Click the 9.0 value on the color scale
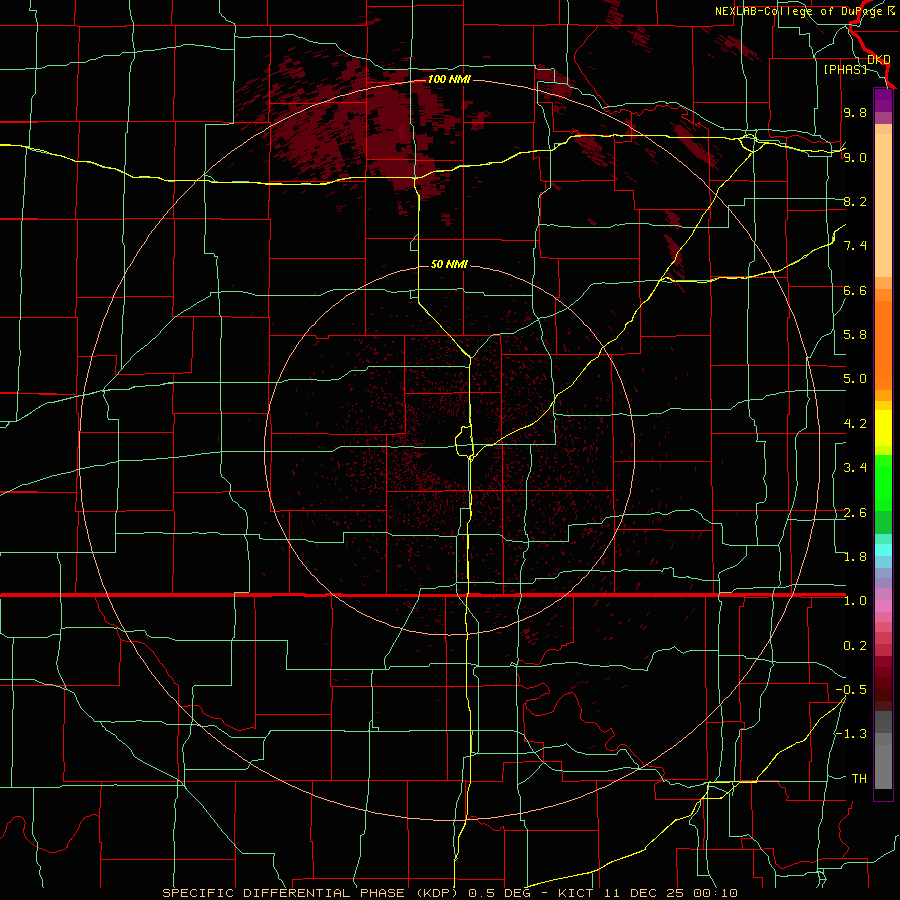The width and height of the screenshot is (900, 900). (855, 157)
